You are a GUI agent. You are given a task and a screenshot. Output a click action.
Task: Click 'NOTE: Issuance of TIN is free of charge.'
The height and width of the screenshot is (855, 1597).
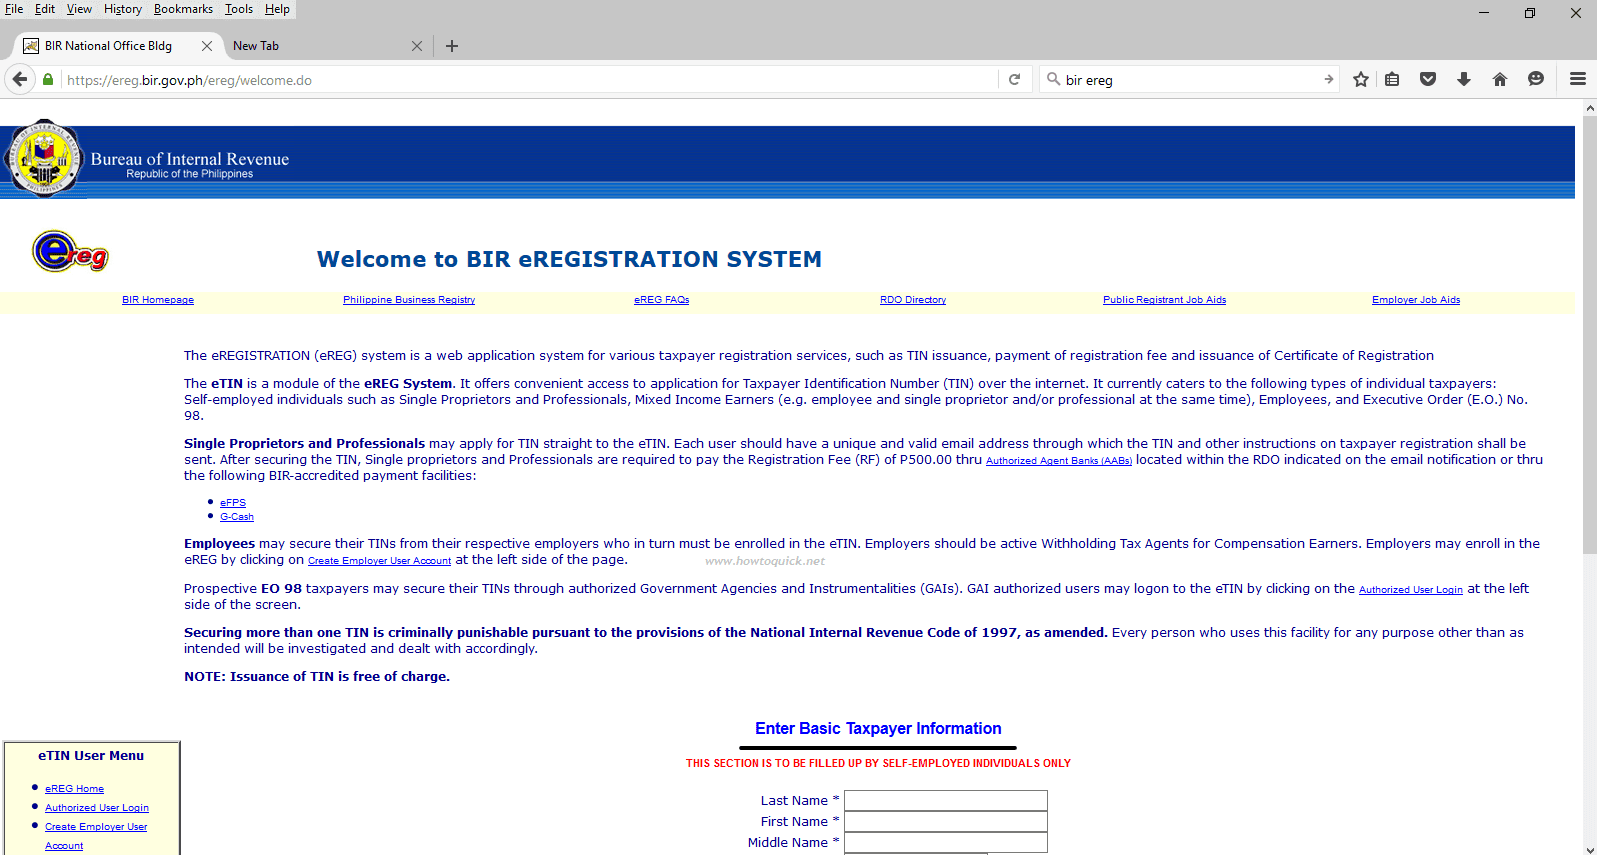pyautogui.click(x=317, y=677)
